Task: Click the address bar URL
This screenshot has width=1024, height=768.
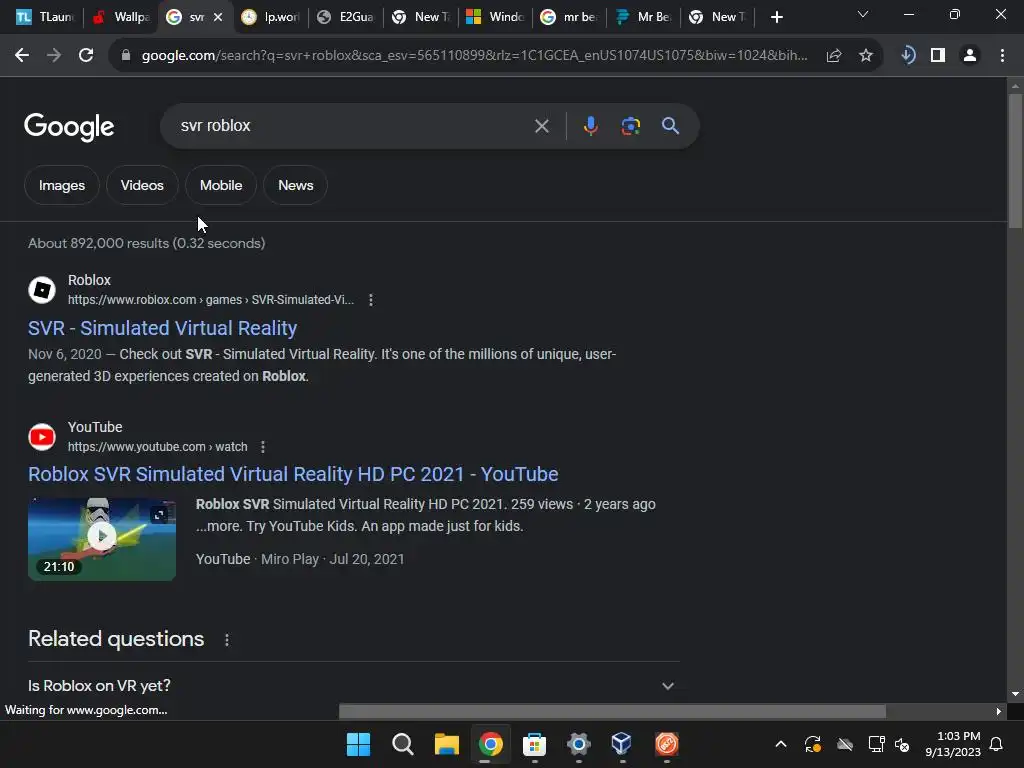Action: point(474,56)
